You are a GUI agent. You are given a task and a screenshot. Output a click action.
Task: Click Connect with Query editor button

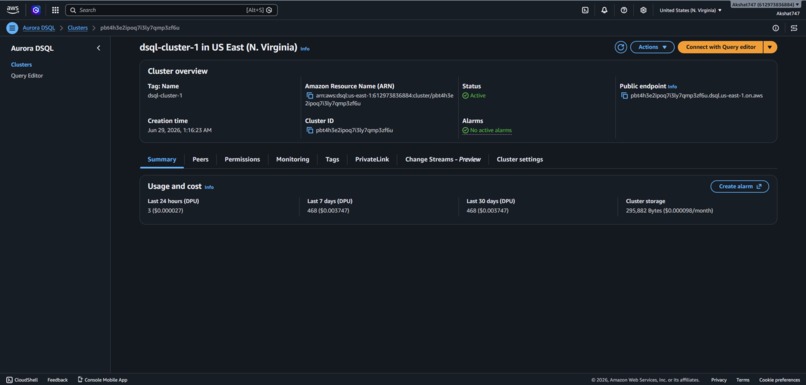721,47
